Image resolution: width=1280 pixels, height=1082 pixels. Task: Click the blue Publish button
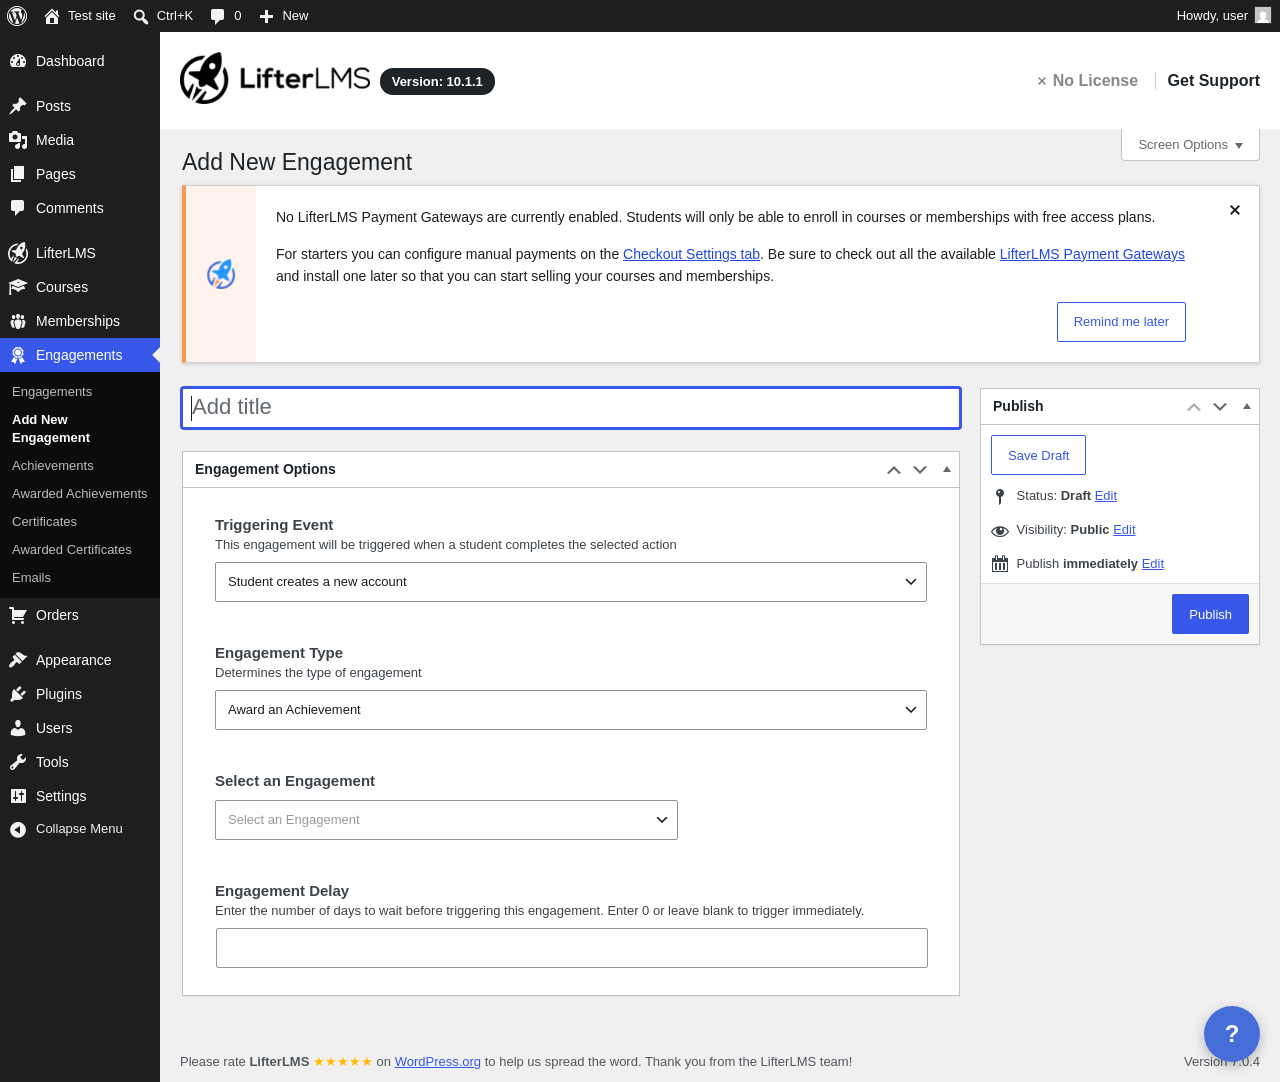1210,614
